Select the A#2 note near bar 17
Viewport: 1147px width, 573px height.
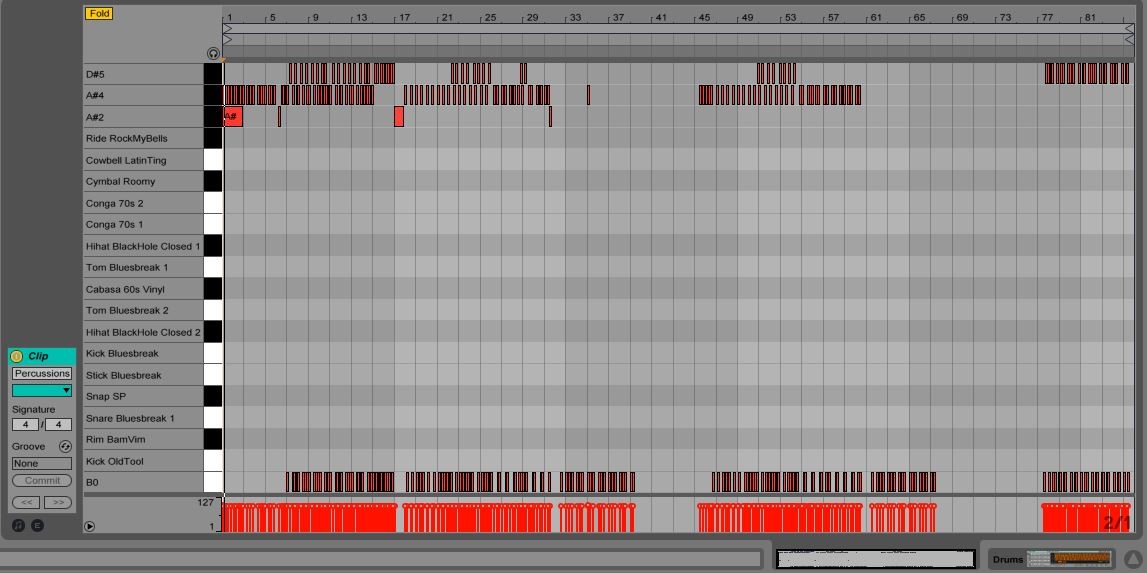coord(399,116)
